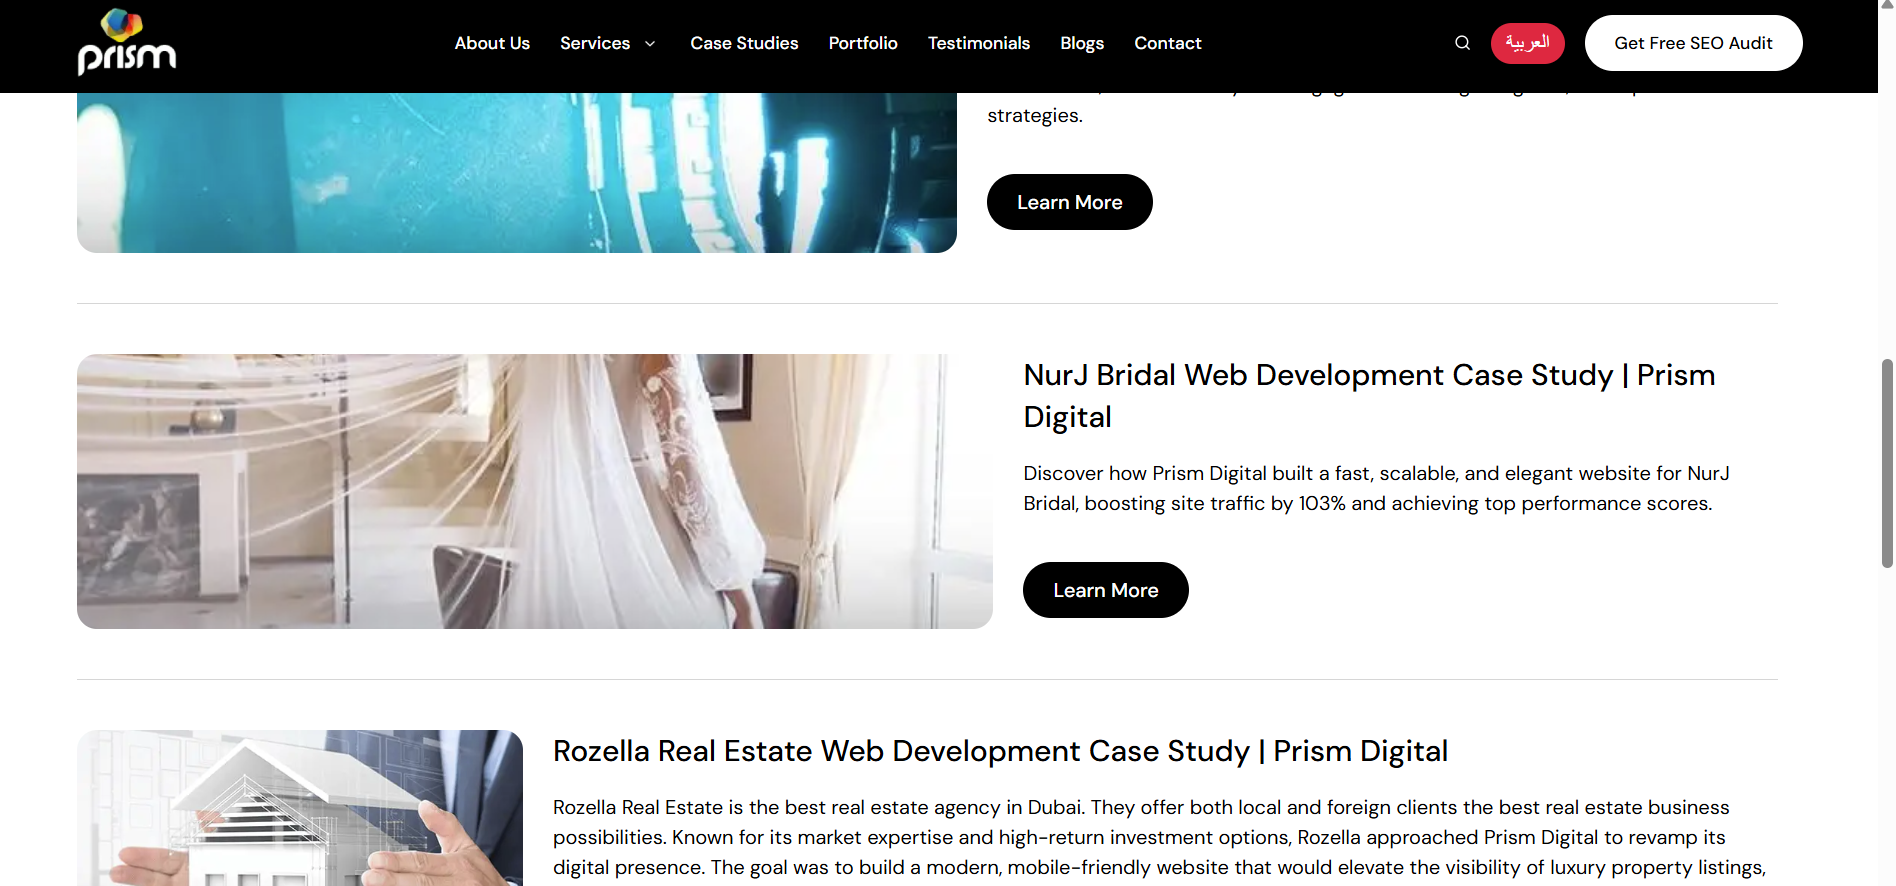Viewport: 1896px width, 886px height.
Task: Open the Blogs nav link
Action: 1082,43
